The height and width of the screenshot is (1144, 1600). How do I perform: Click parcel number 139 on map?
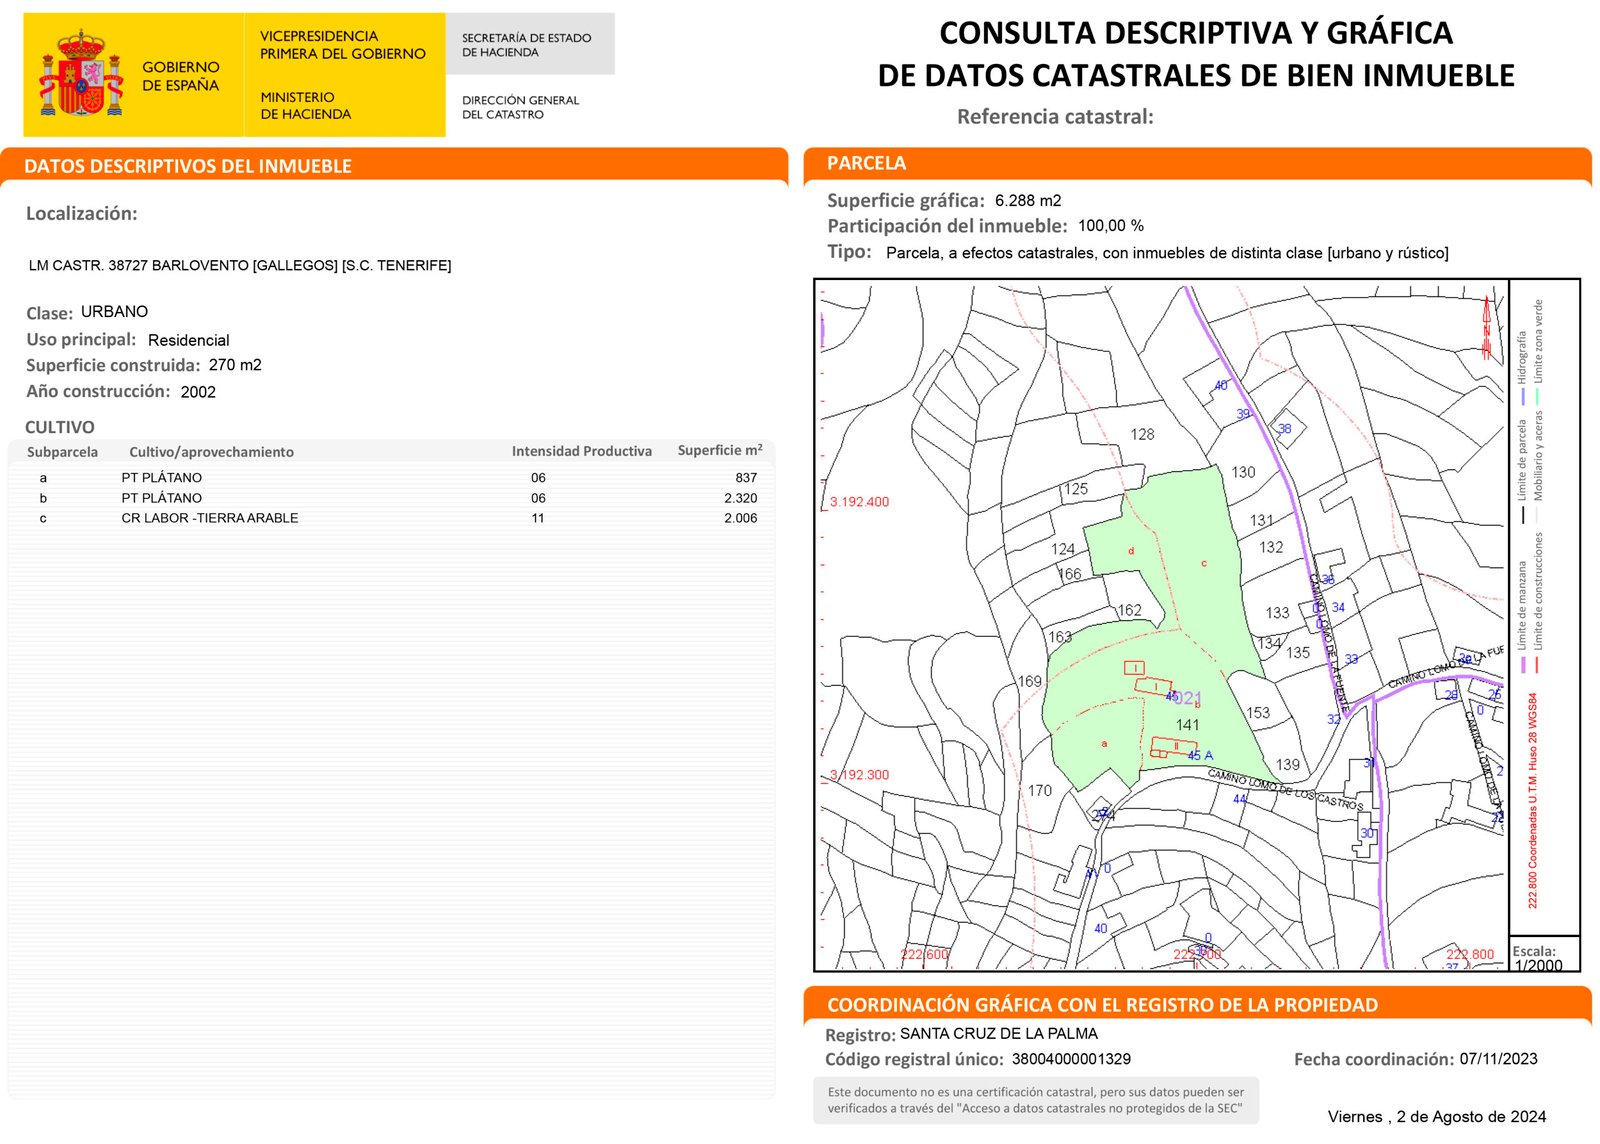pyautogui.click(x=1288, y=765)
